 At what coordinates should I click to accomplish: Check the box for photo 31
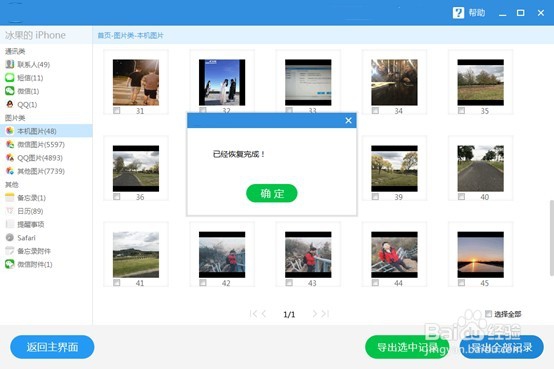[117, 111]
